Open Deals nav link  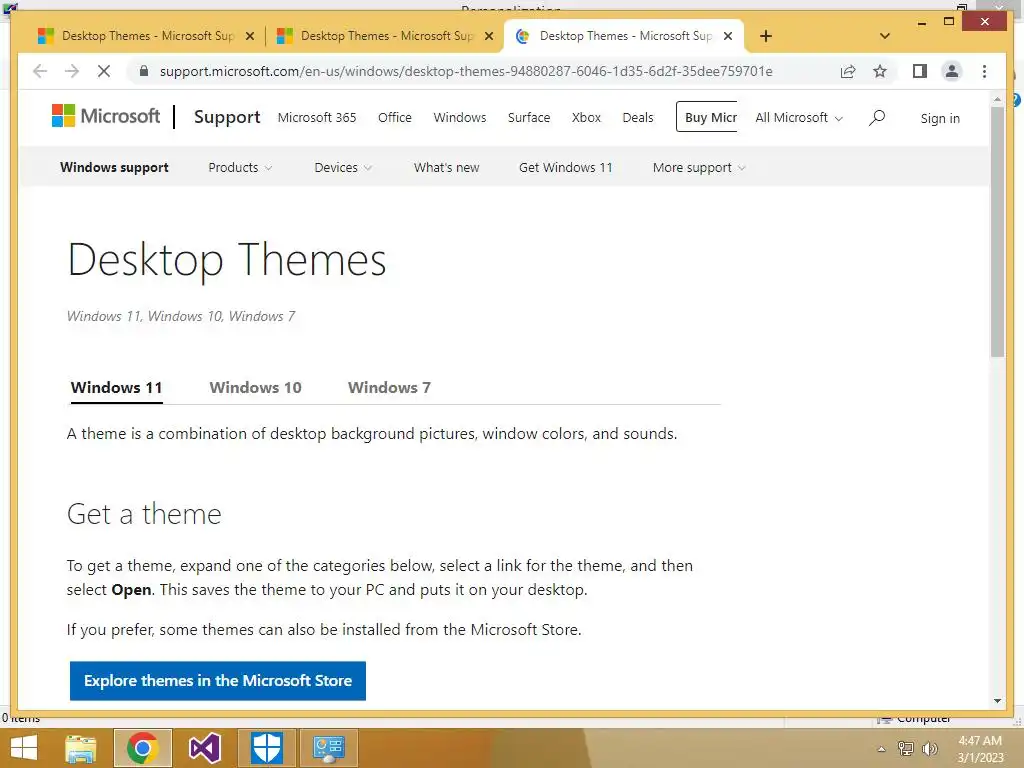pos(637,118)
